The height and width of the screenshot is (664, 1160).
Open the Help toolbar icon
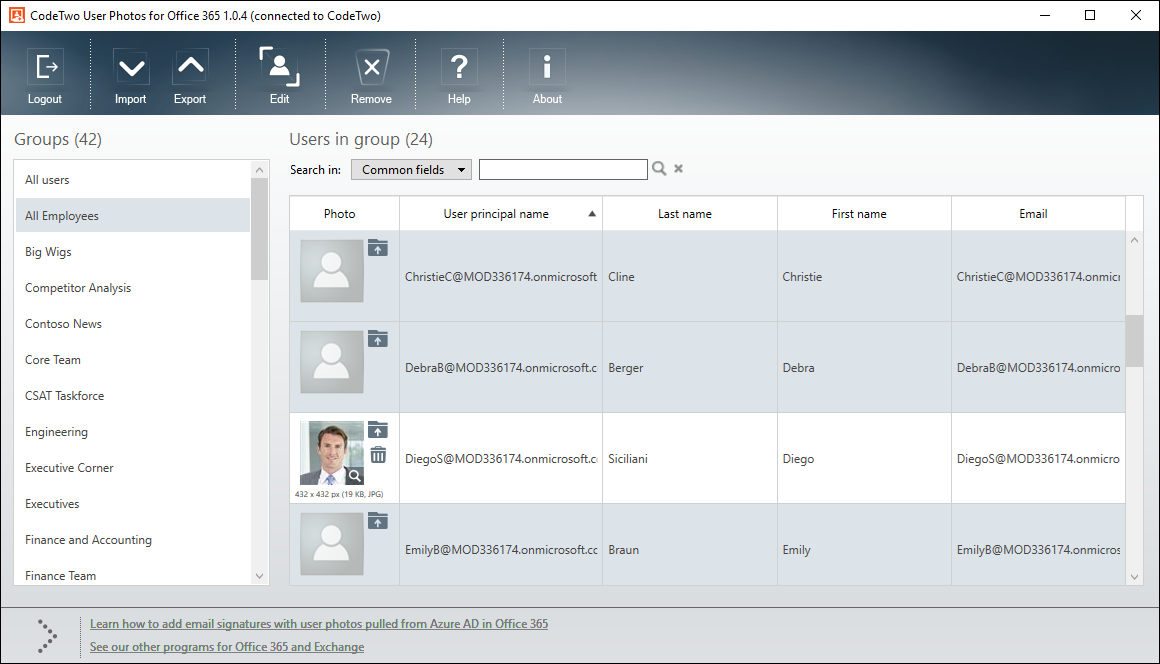(x=459, y=75)
